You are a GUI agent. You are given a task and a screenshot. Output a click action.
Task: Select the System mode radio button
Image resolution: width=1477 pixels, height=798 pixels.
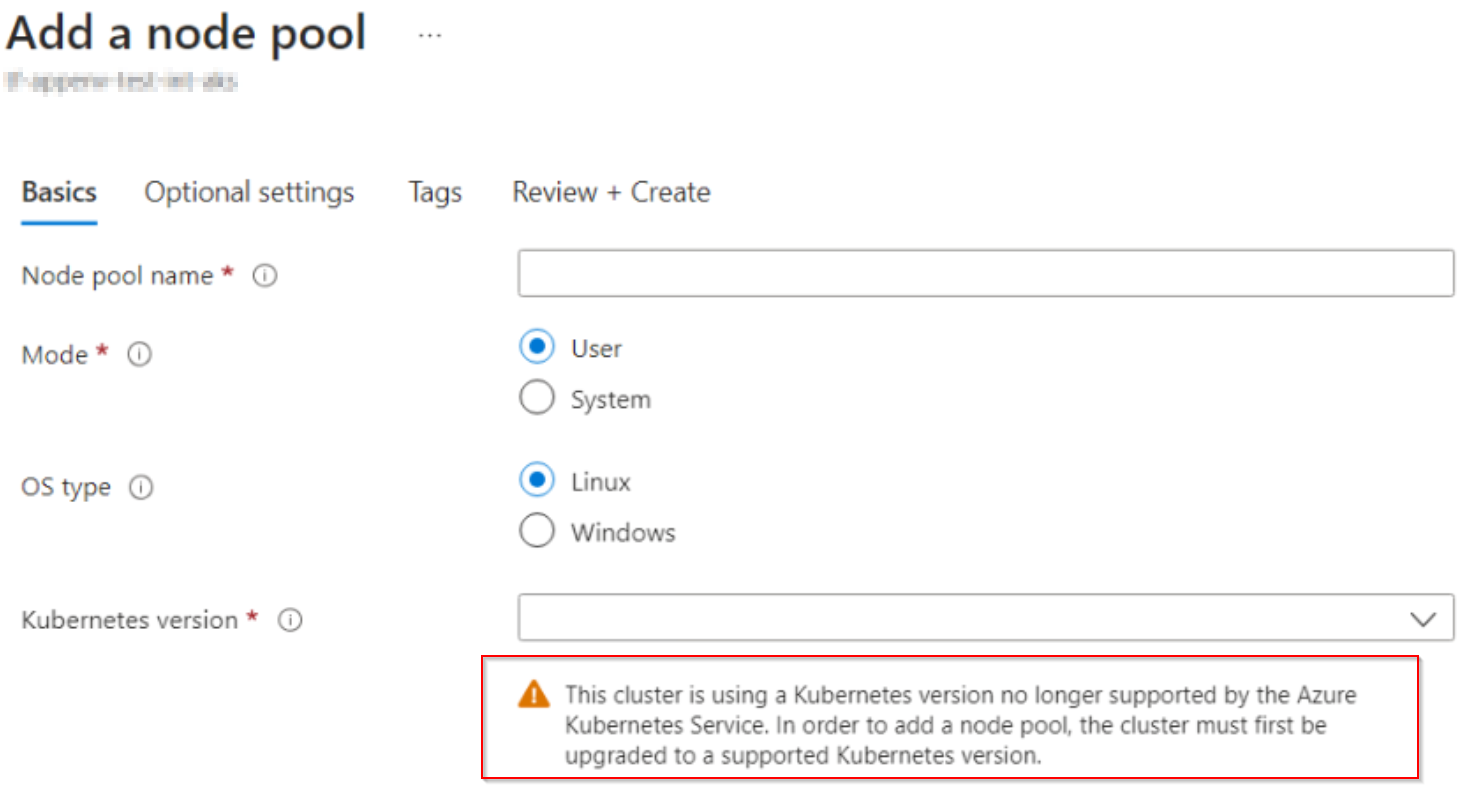point(537,398)
